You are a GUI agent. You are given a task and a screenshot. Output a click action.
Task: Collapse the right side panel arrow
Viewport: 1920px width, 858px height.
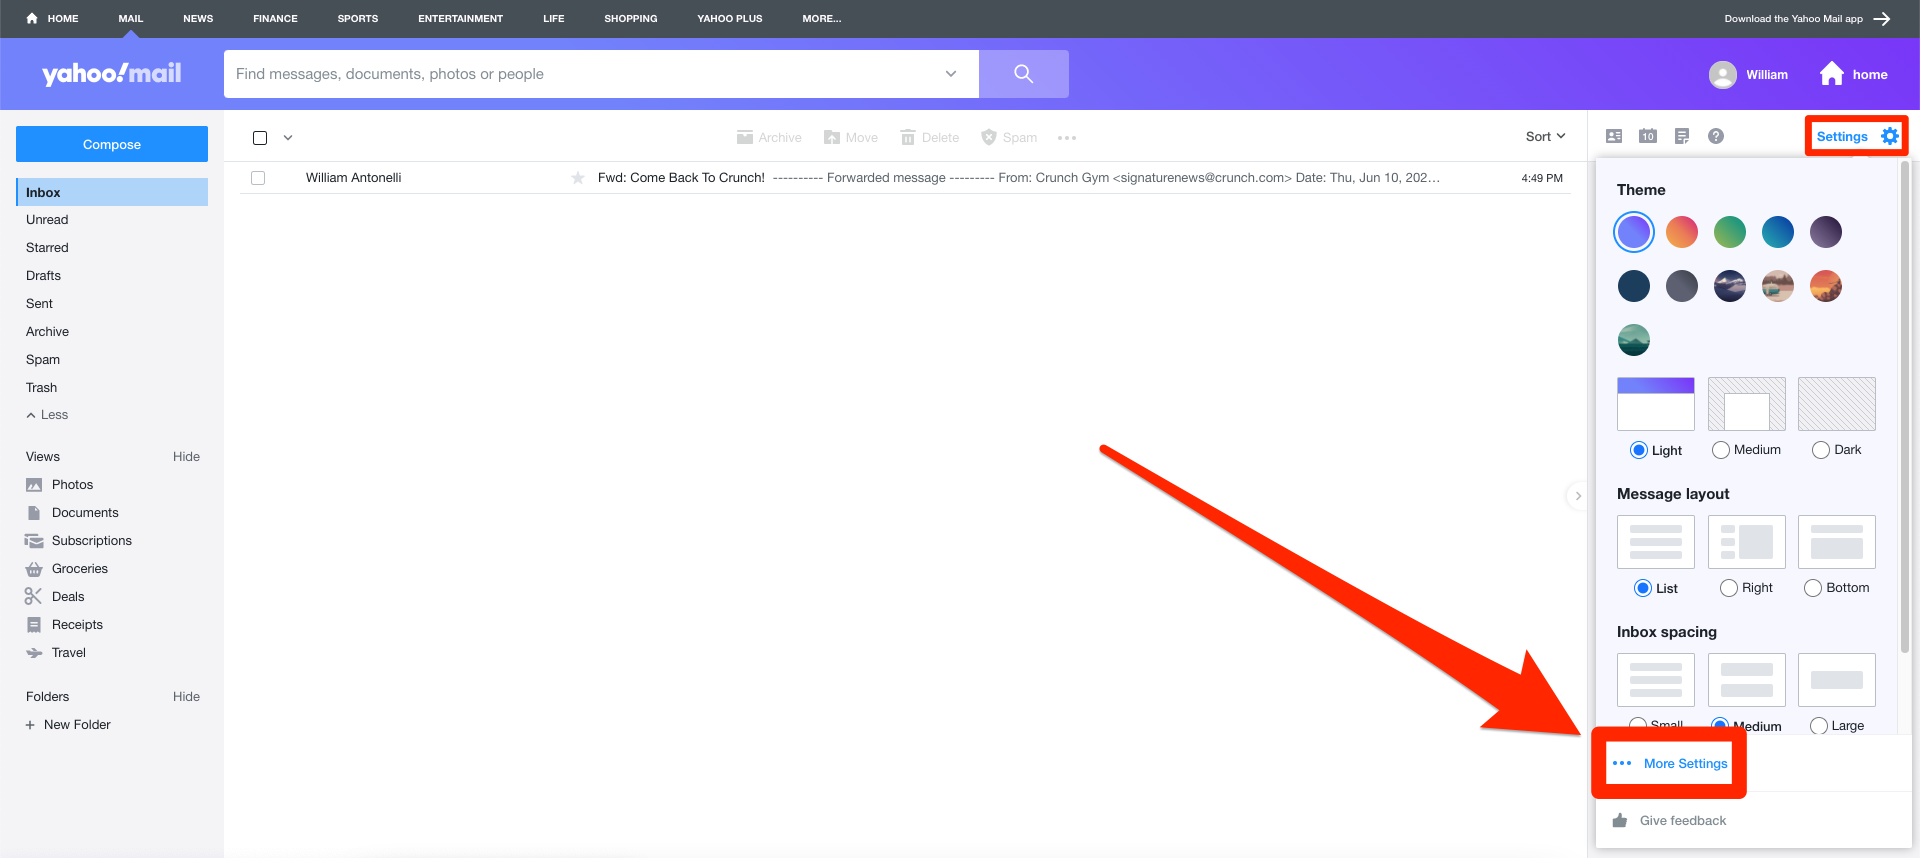[x=1577, y=496]
